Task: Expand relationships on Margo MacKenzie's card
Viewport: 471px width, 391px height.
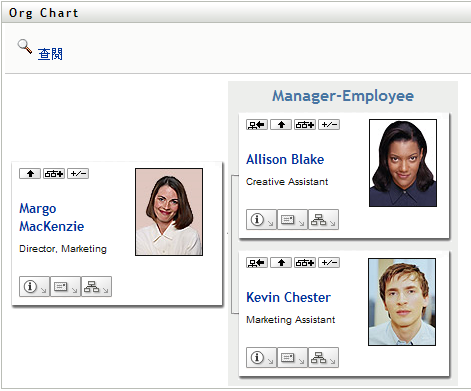Action: 54,174
